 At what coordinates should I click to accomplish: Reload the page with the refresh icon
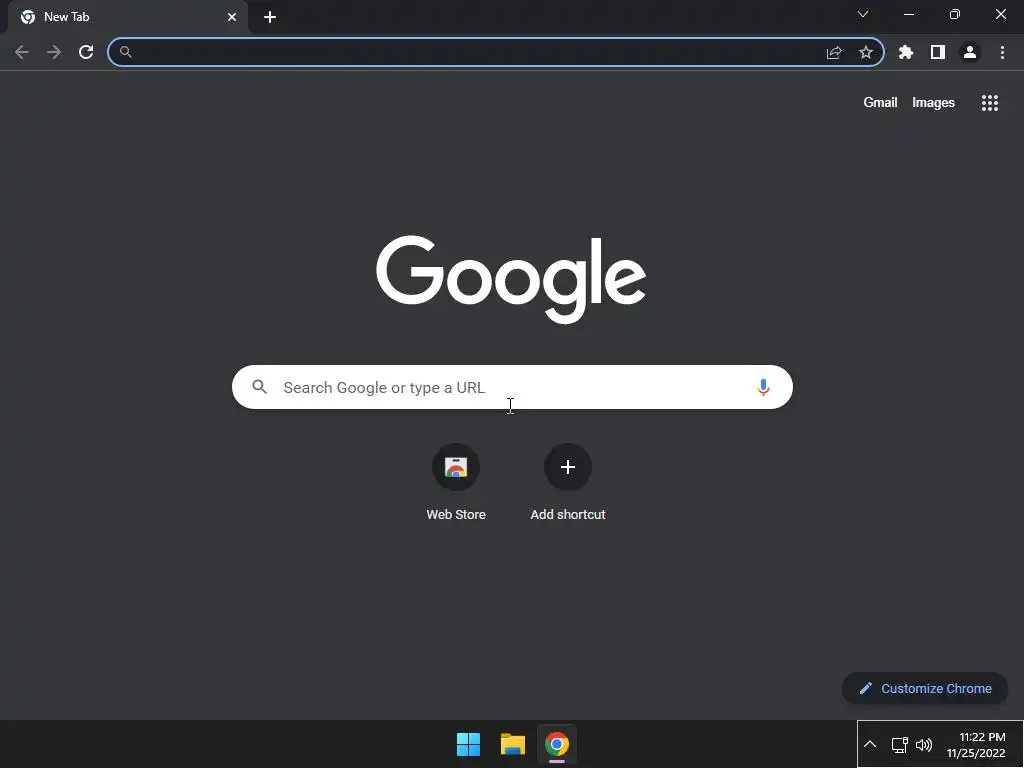click(86, 52)
